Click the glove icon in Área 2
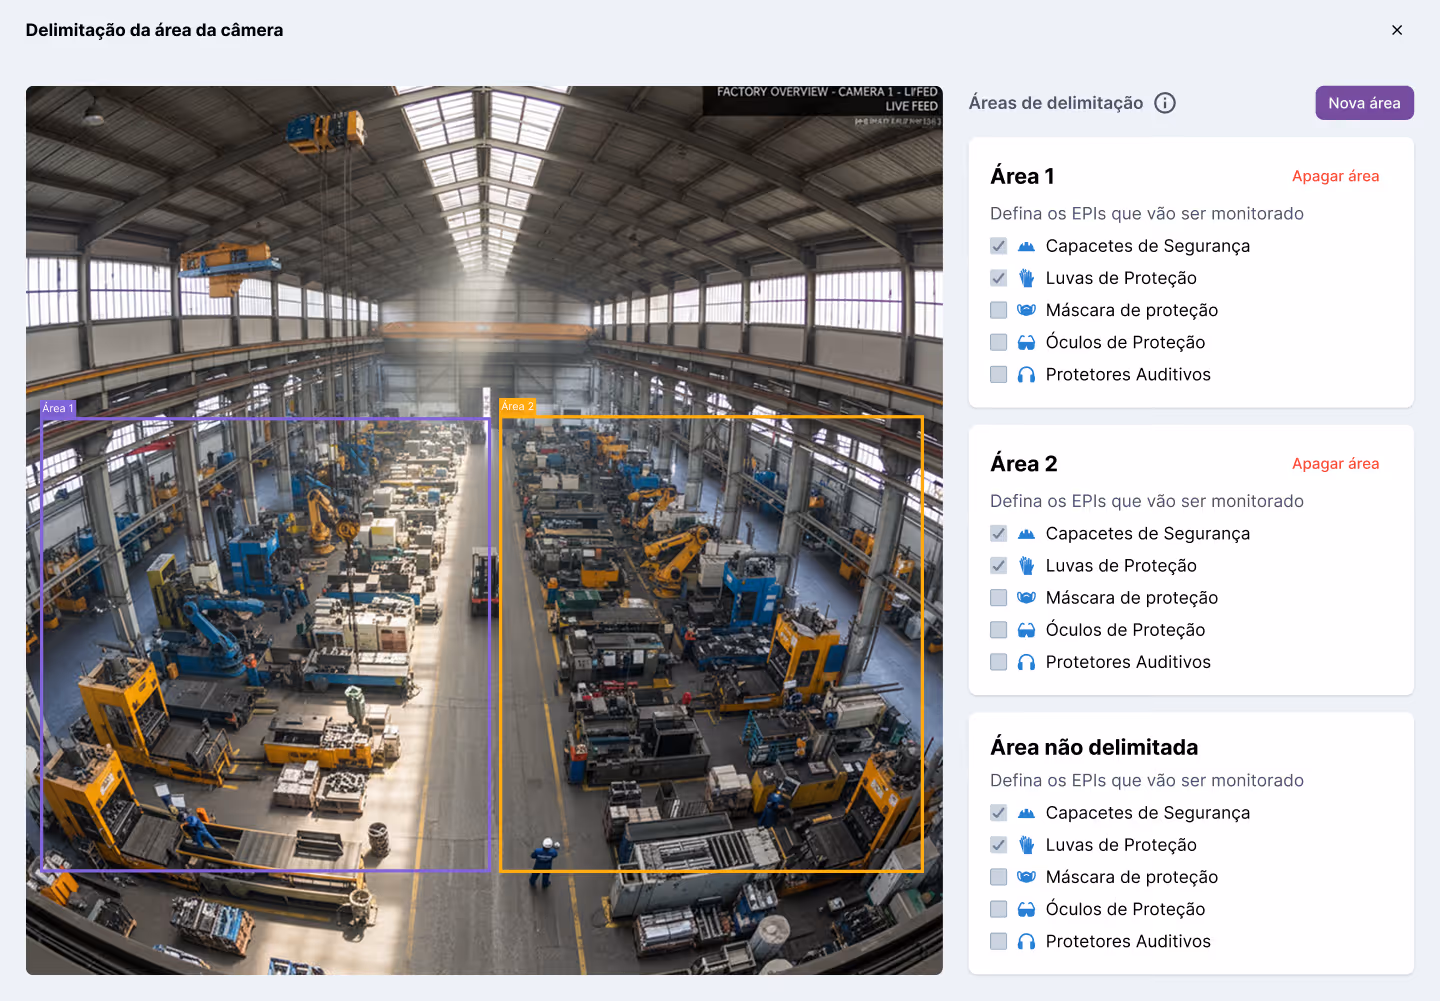Screen dimensions: 1440x1001 coord(1026,566)
